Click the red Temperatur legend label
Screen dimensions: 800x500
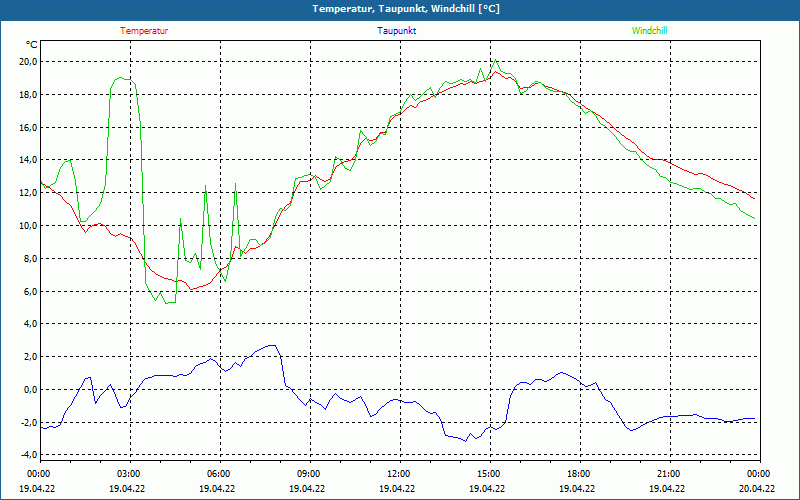144,31
